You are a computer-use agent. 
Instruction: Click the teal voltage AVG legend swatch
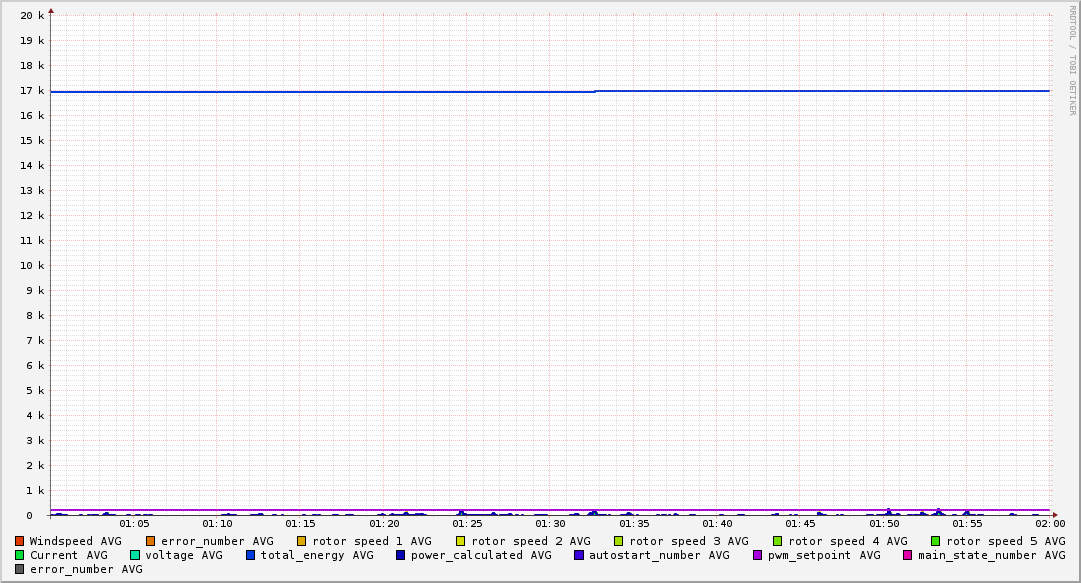tap(135, 555)
